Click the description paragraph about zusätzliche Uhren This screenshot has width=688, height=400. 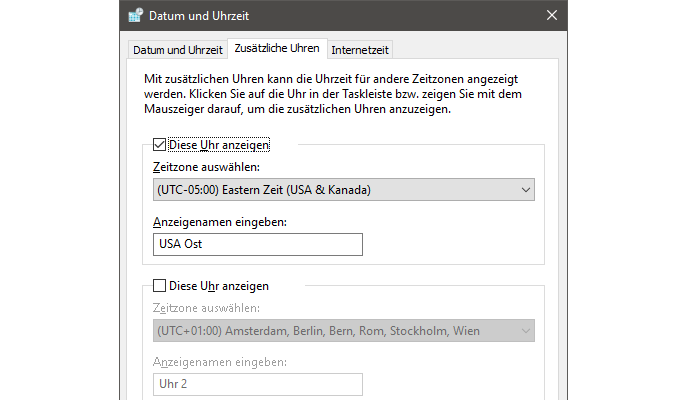(340, 92)
